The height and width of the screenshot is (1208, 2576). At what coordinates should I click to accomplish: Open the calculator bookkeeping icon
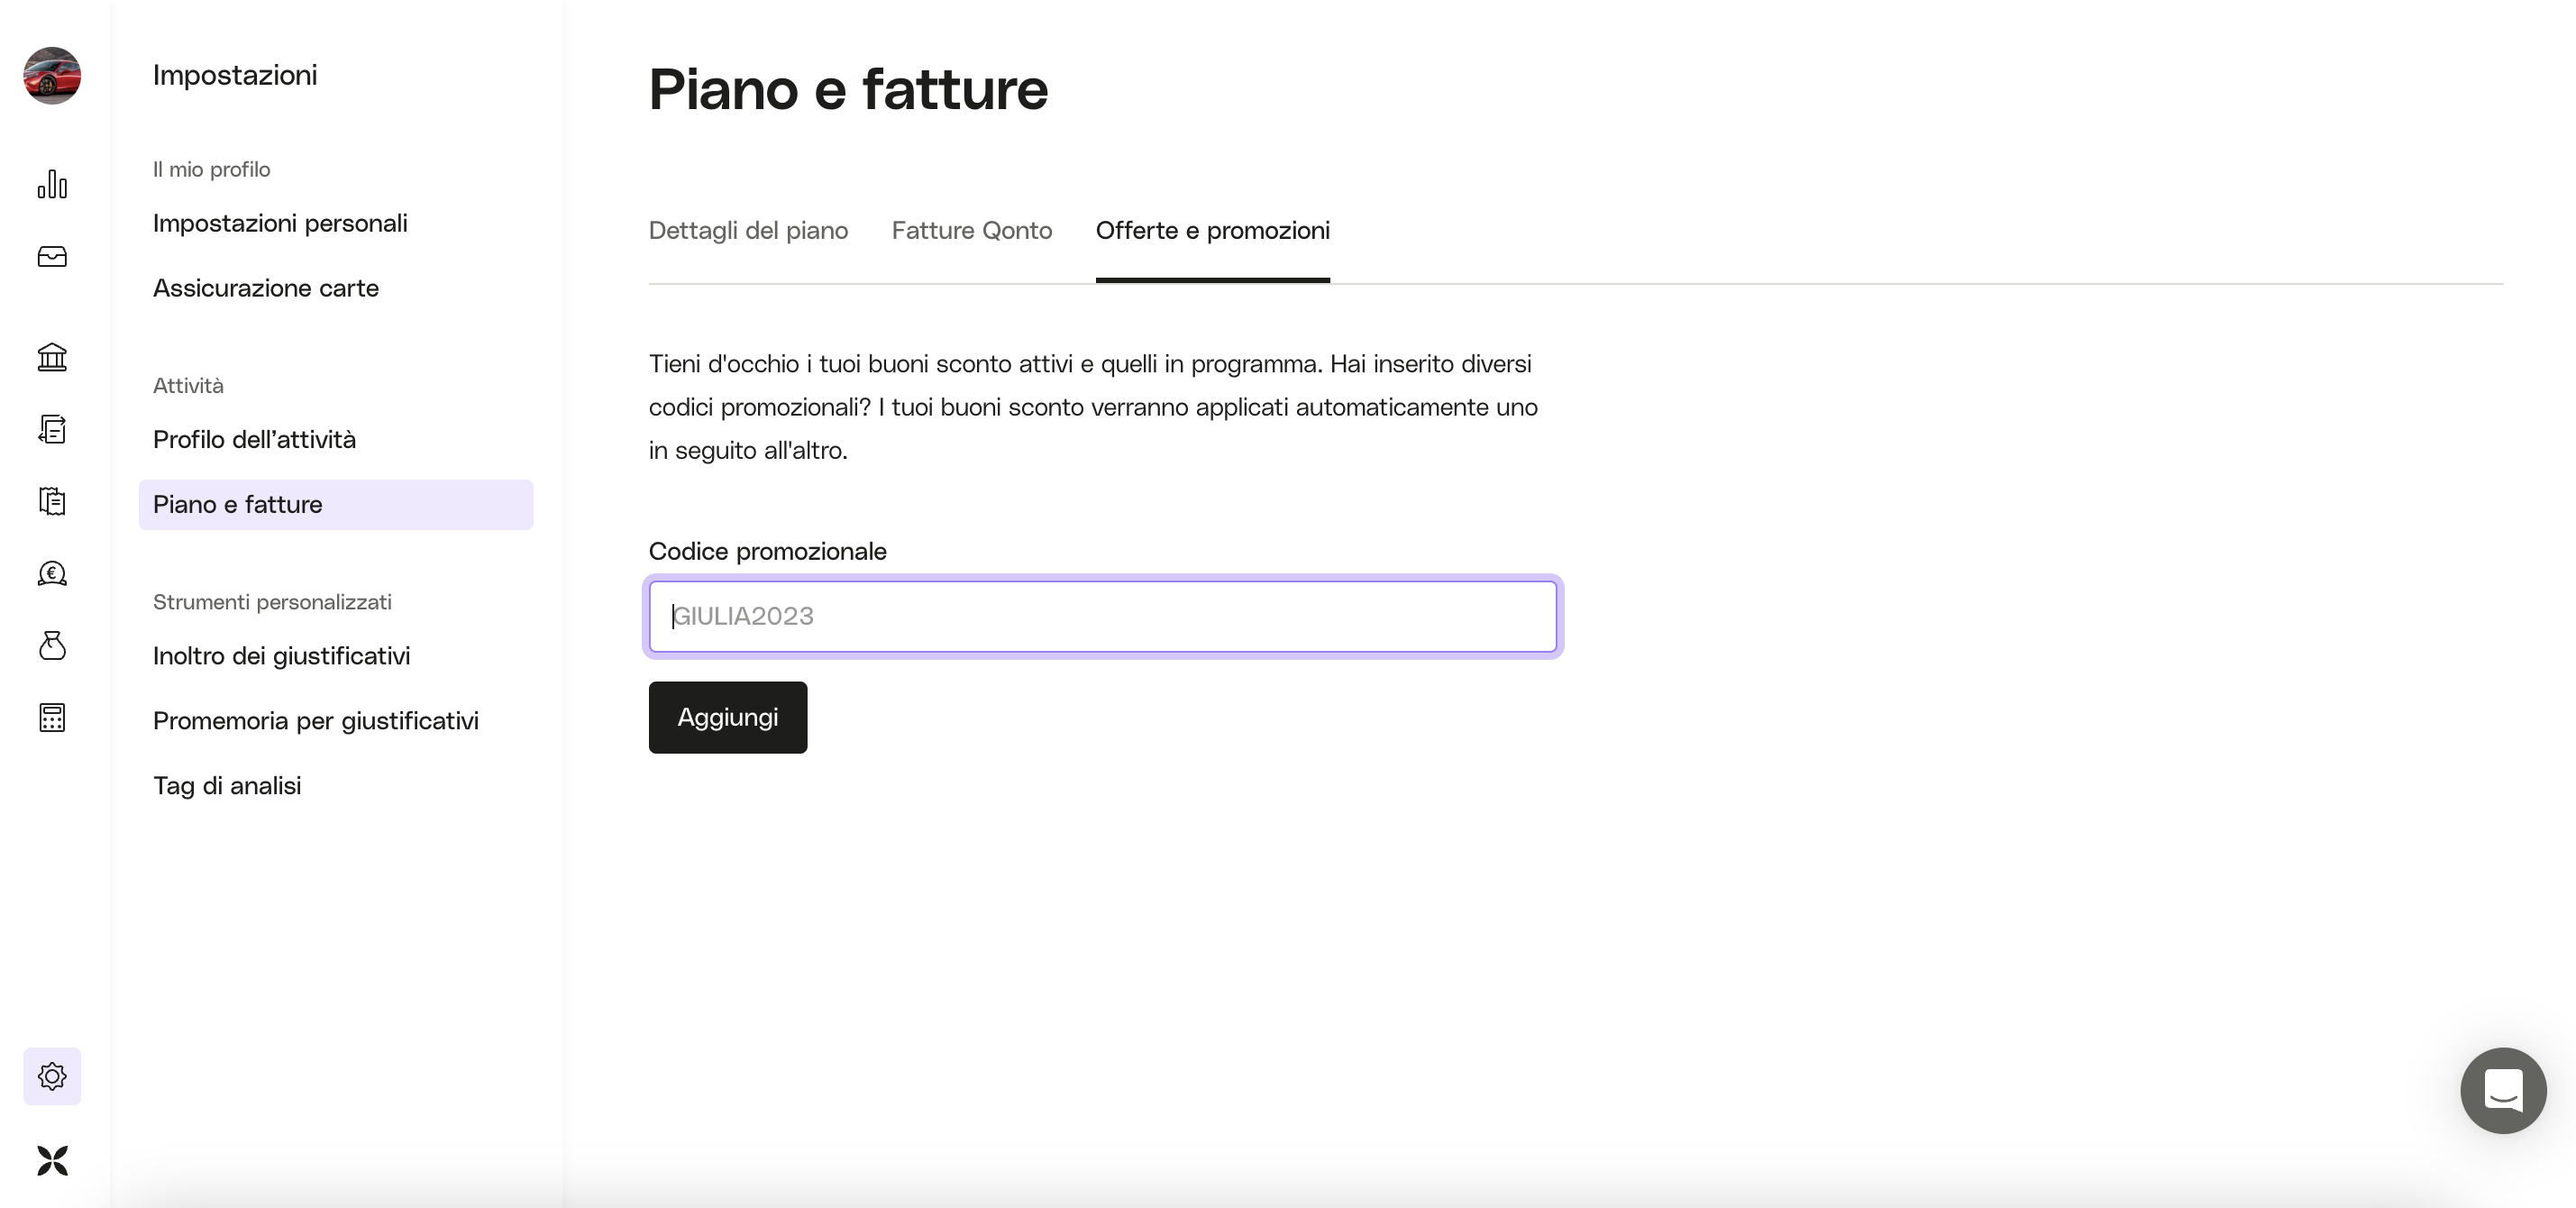(x=52, y=717)
